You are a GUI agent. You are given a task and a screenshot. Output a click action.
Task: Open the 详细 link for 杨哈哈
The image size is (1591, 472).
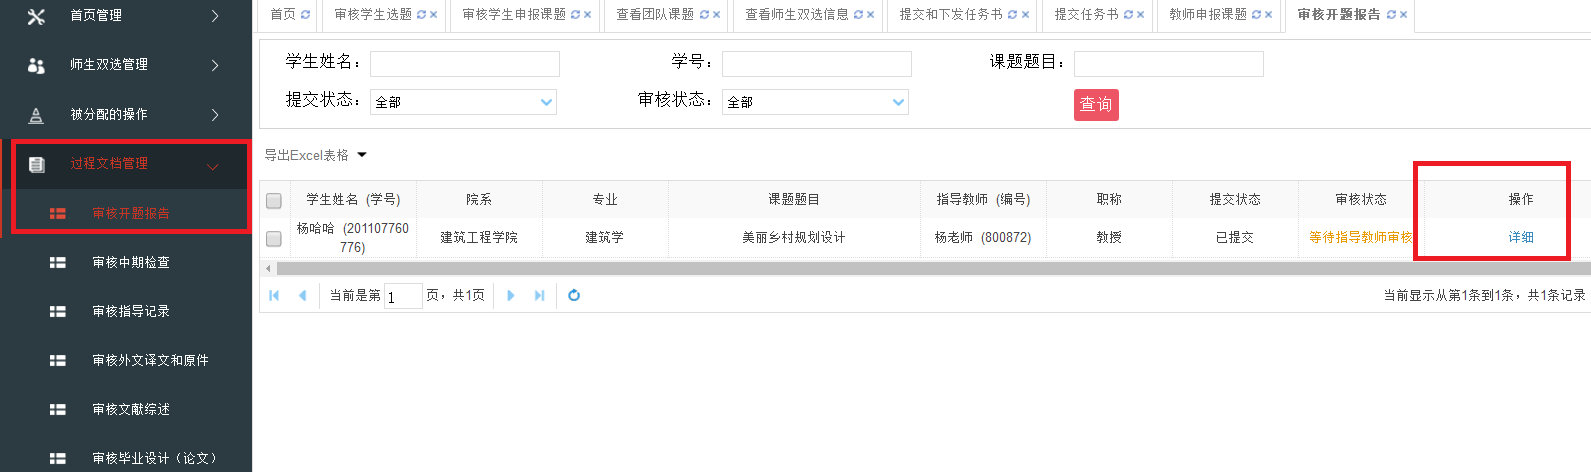(1521, 237)
